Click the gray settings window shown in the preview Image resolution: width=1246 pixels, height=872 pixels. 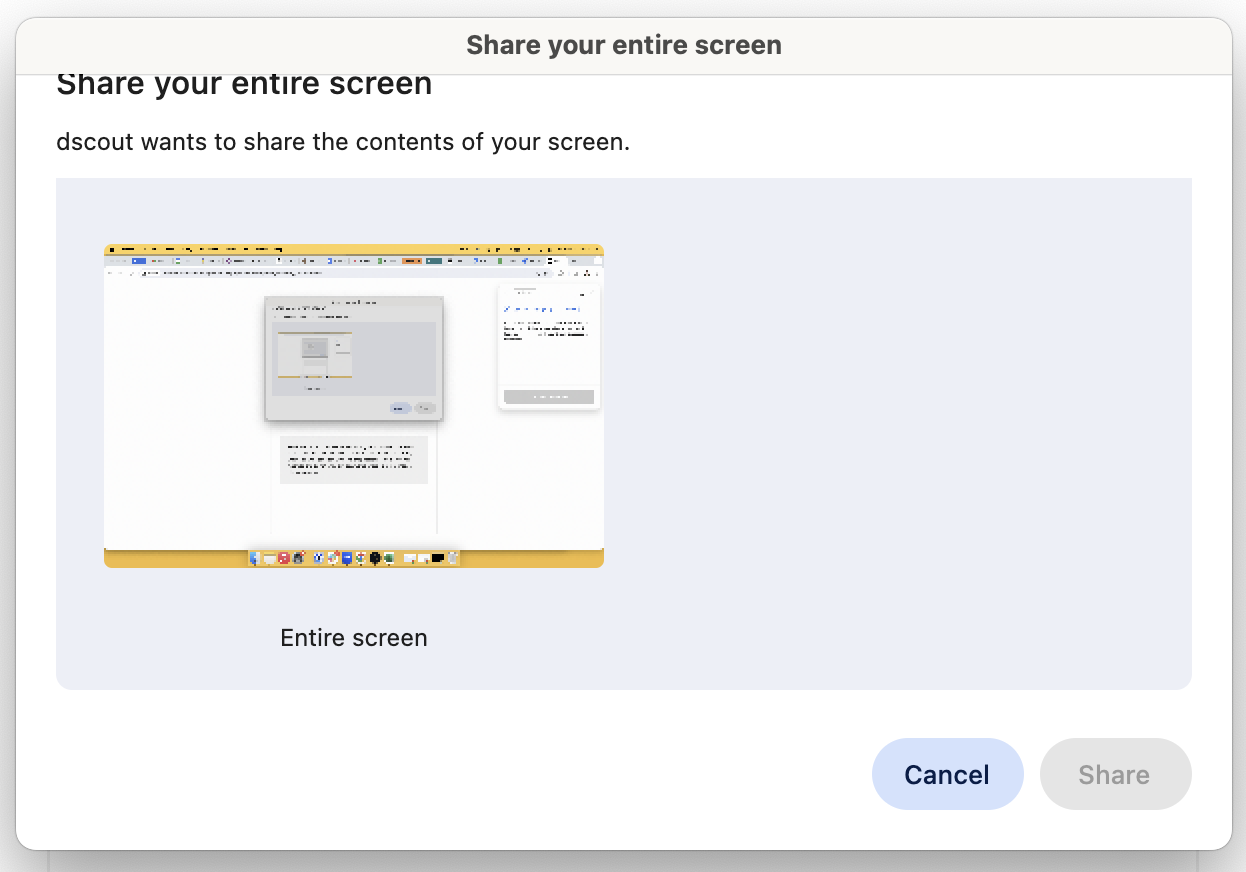click(x=353, y=357)
